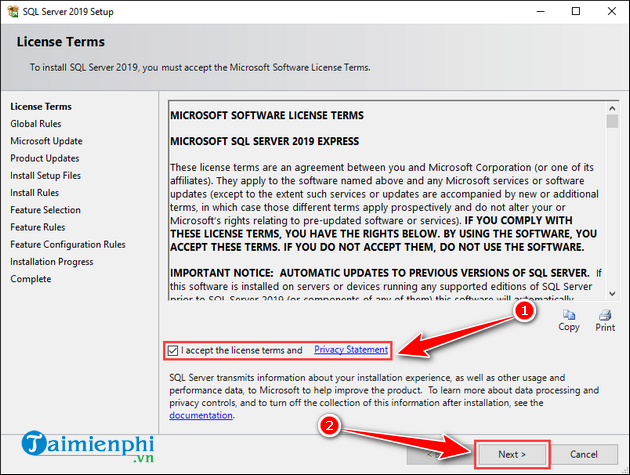Click the license text scrollbar thumb

[612, 121]
